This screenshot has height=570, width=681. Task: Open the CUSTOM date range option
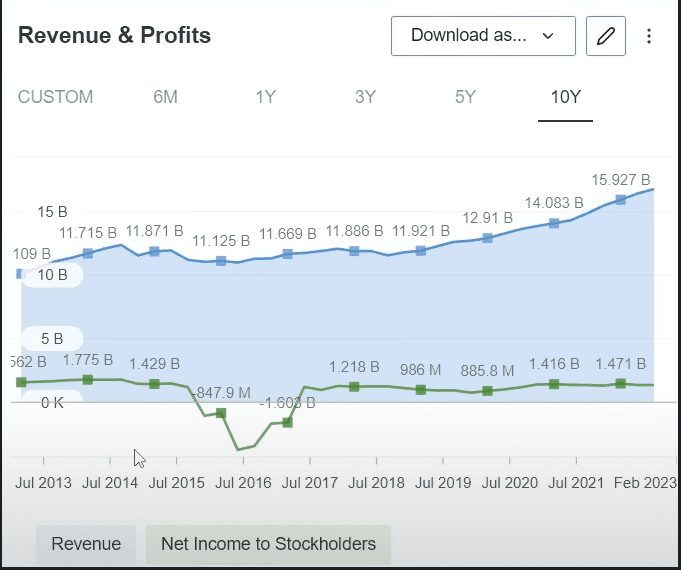56,97
